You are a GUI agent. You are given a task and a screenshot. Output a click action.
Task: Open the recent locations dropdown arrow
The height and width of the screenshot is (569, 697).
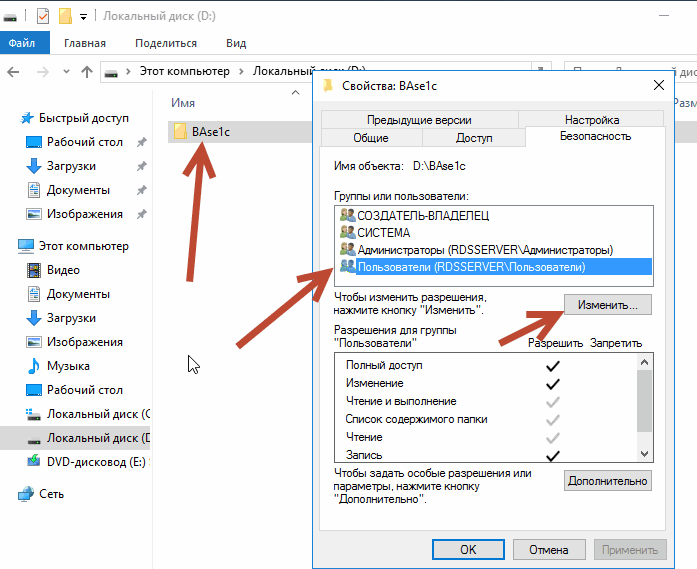[65, 72]
